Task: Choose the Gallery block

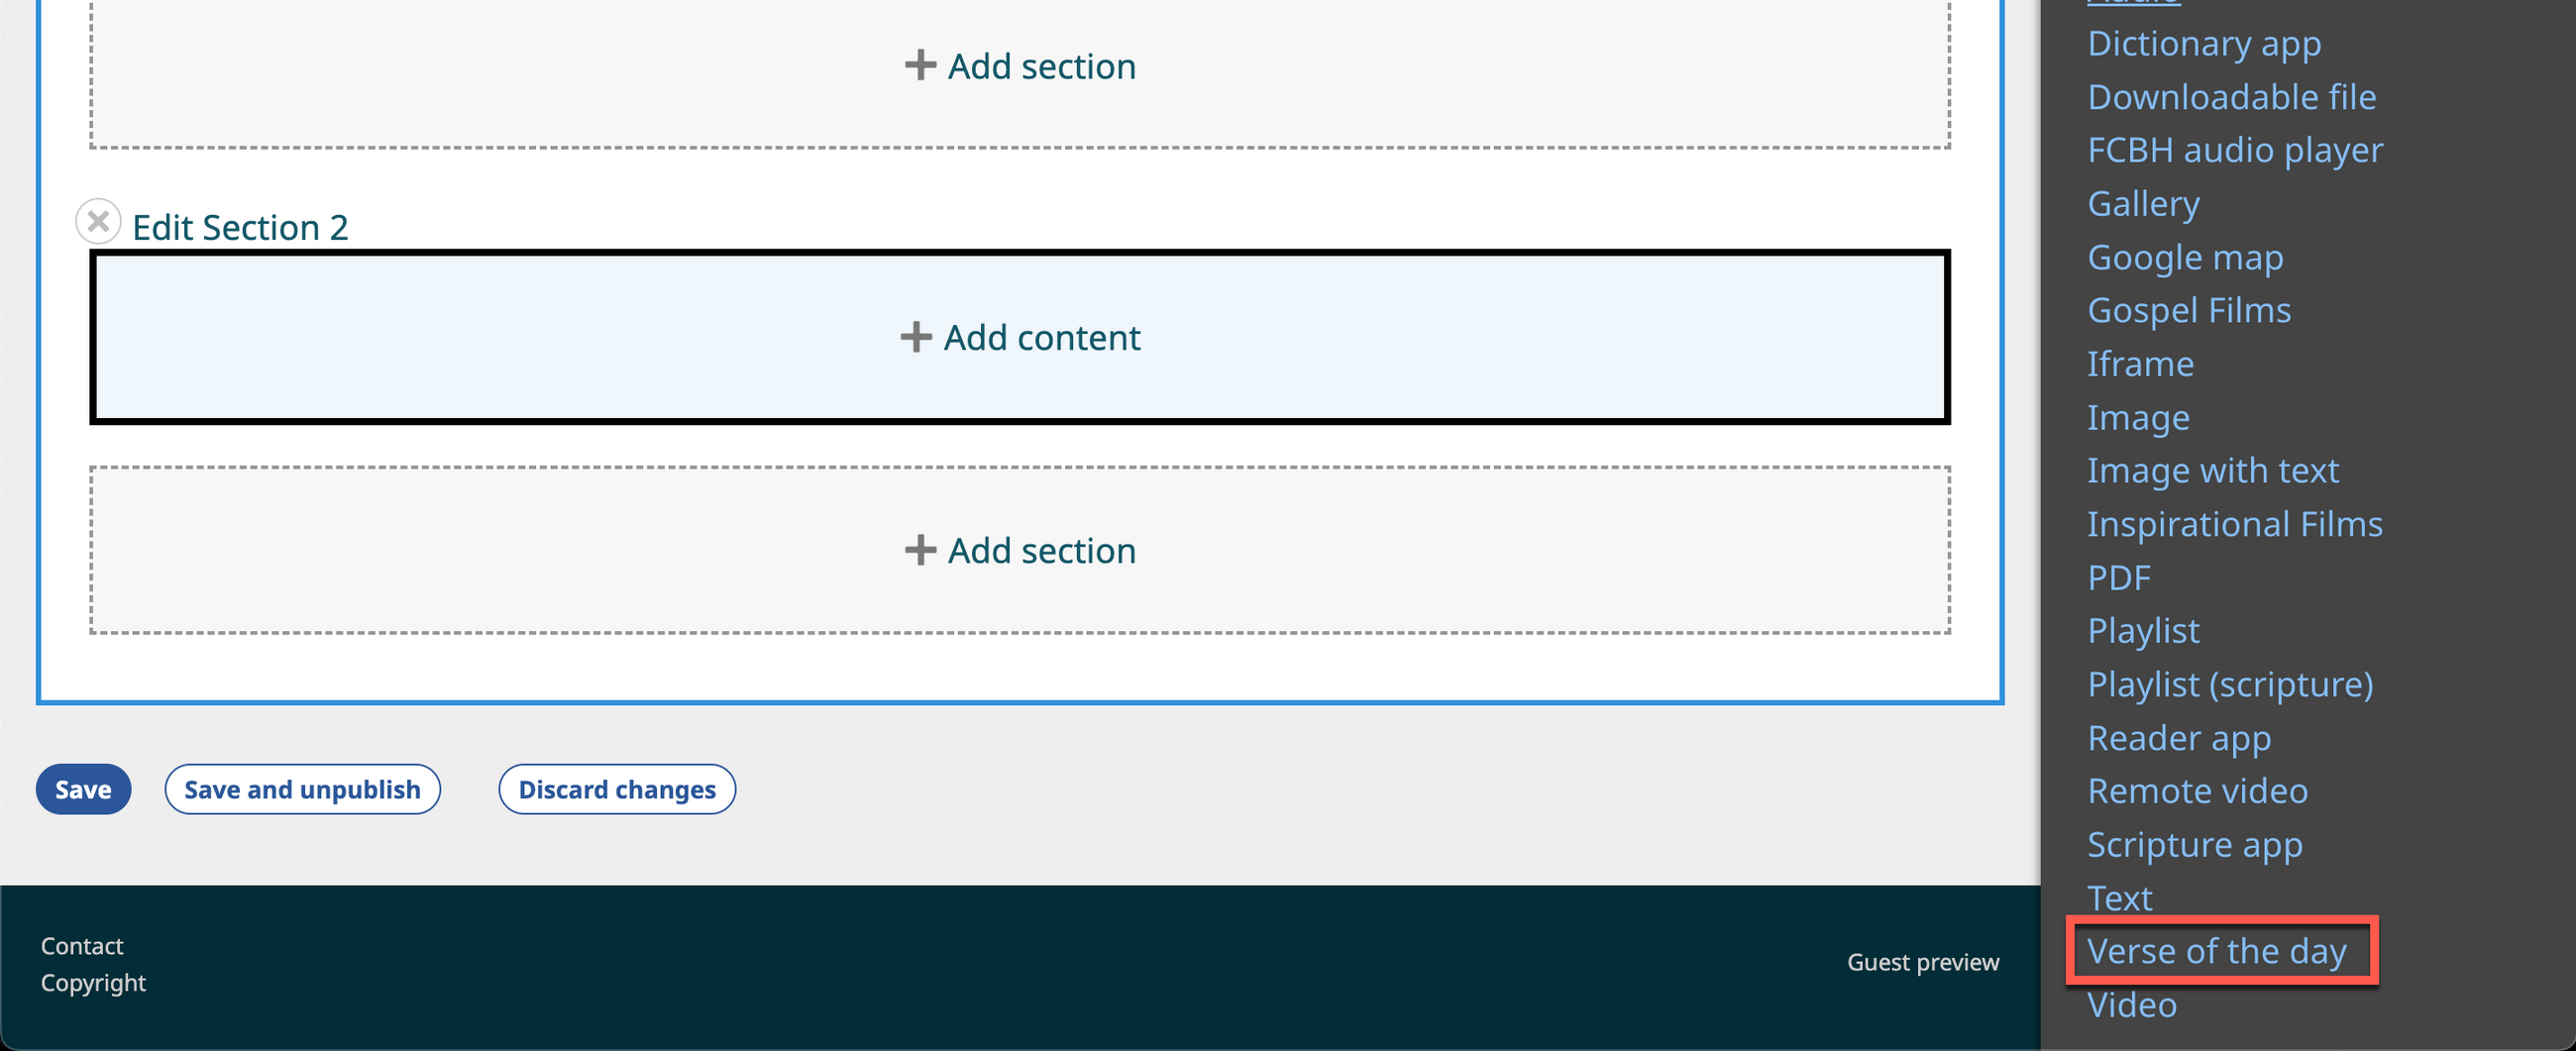Action: (2143, 203)
